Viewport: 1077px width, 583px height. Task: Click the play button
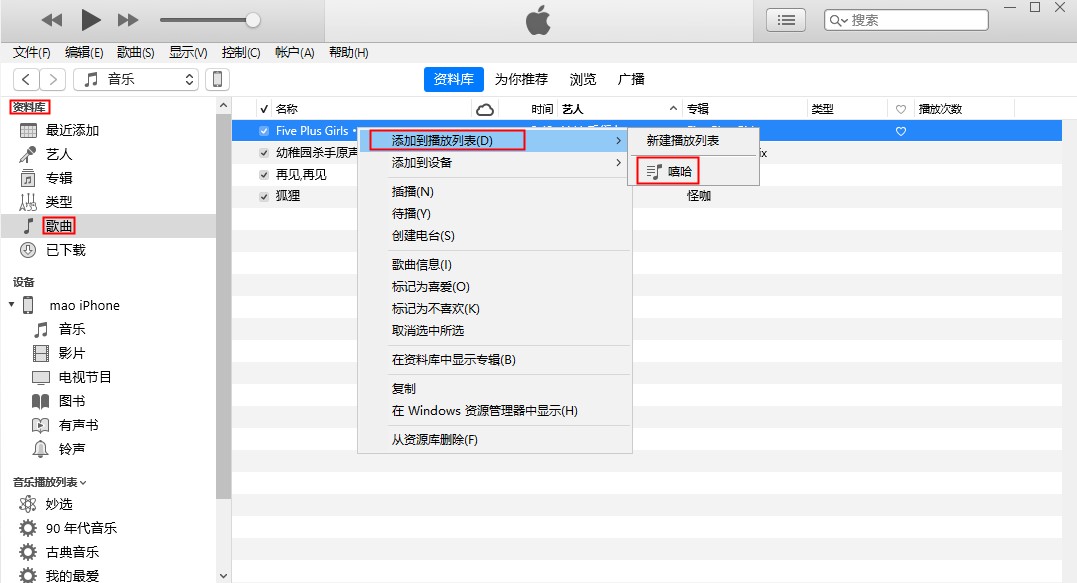(x=91, y=20)
